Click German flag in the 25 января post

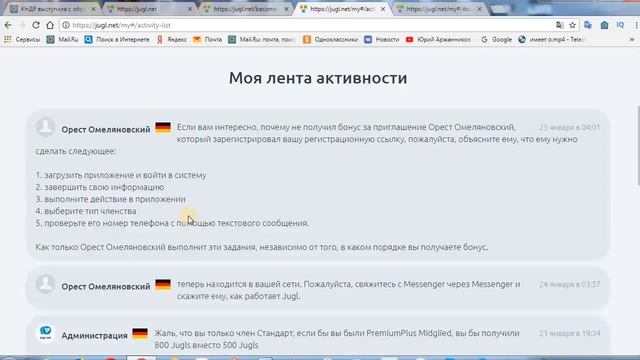click(163, 127)
